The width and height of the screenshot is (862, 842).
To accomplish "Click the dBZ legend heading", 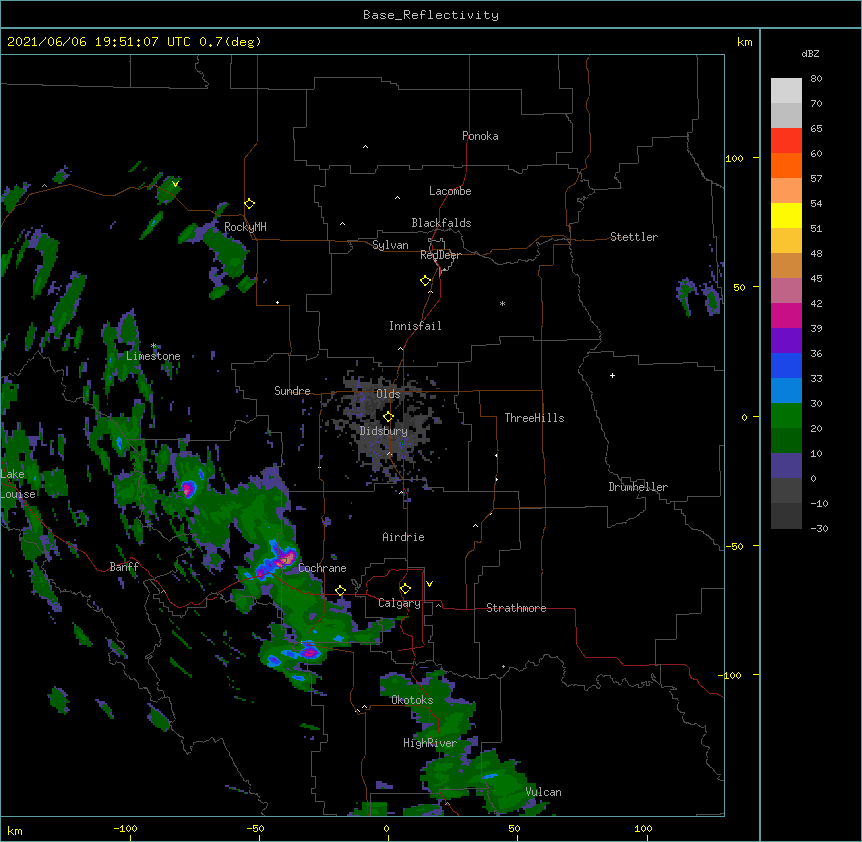I will [x=810, y=54].
